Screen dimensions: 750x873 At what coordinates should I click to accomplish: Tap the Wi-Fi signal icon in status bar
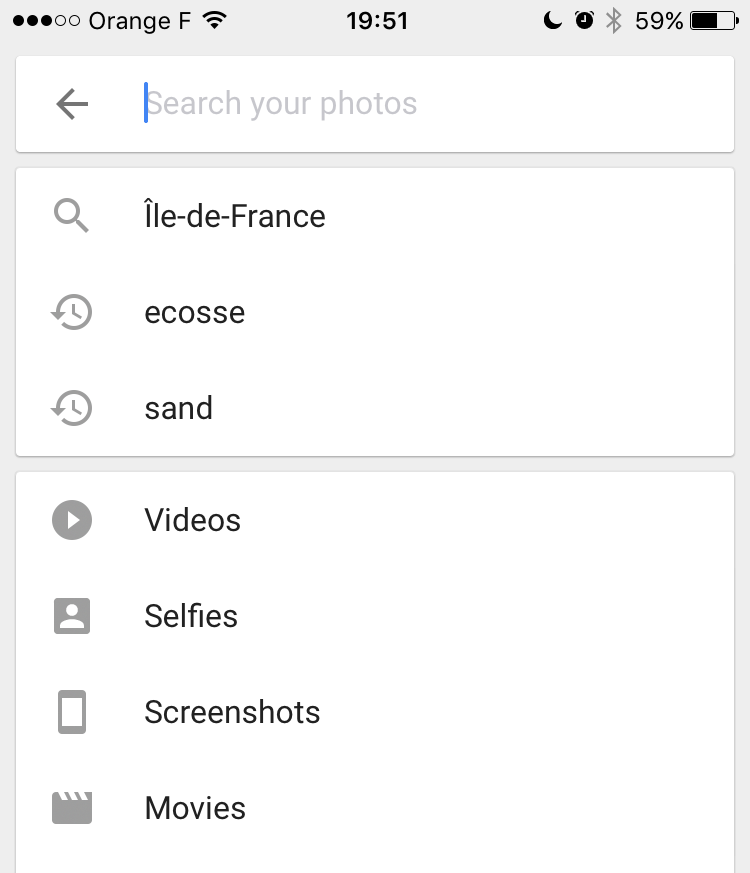click(213, 21)
